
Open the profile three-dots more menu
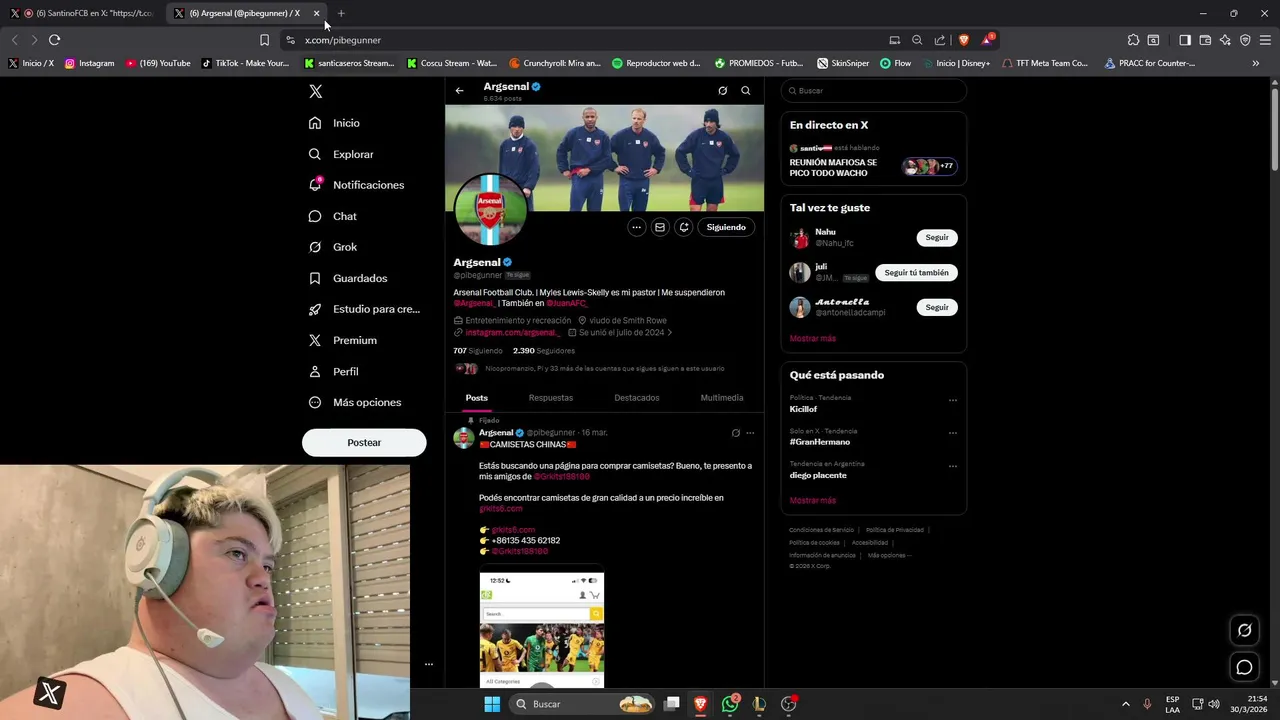tap(636, 227)
